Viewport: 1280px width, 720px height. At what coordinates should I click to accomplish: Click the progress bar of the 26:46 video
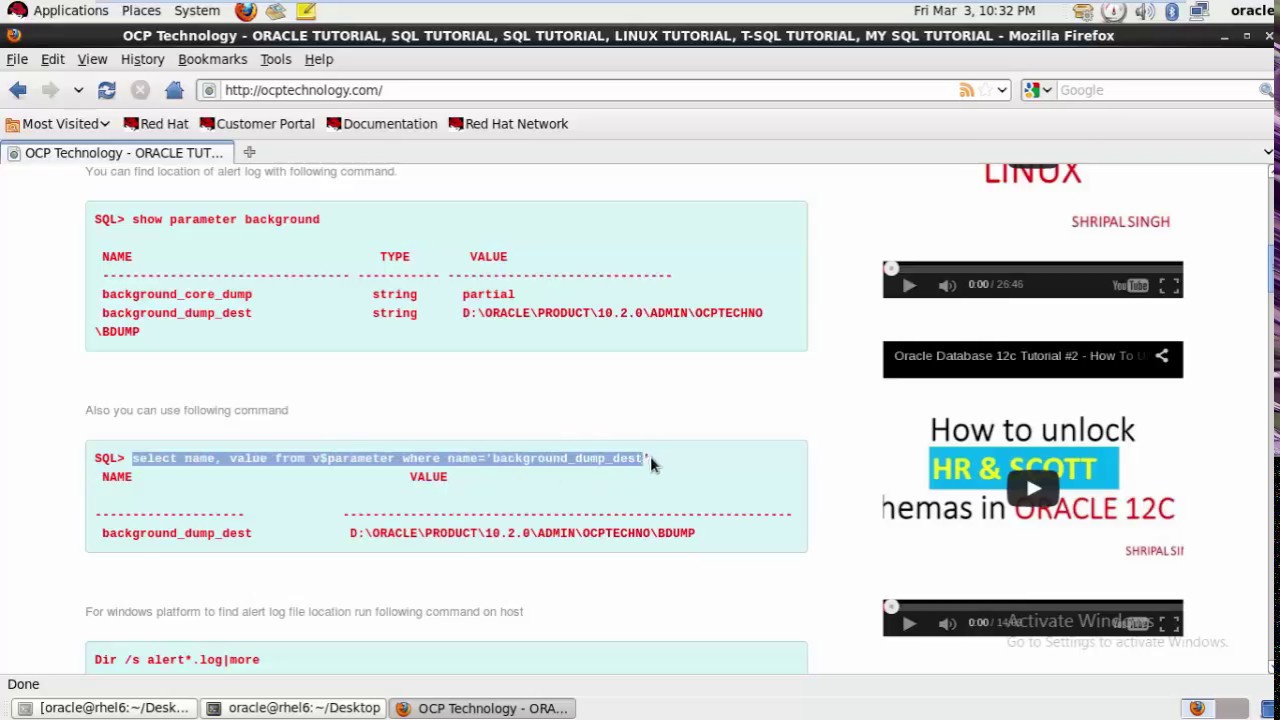coord(1033,268)
